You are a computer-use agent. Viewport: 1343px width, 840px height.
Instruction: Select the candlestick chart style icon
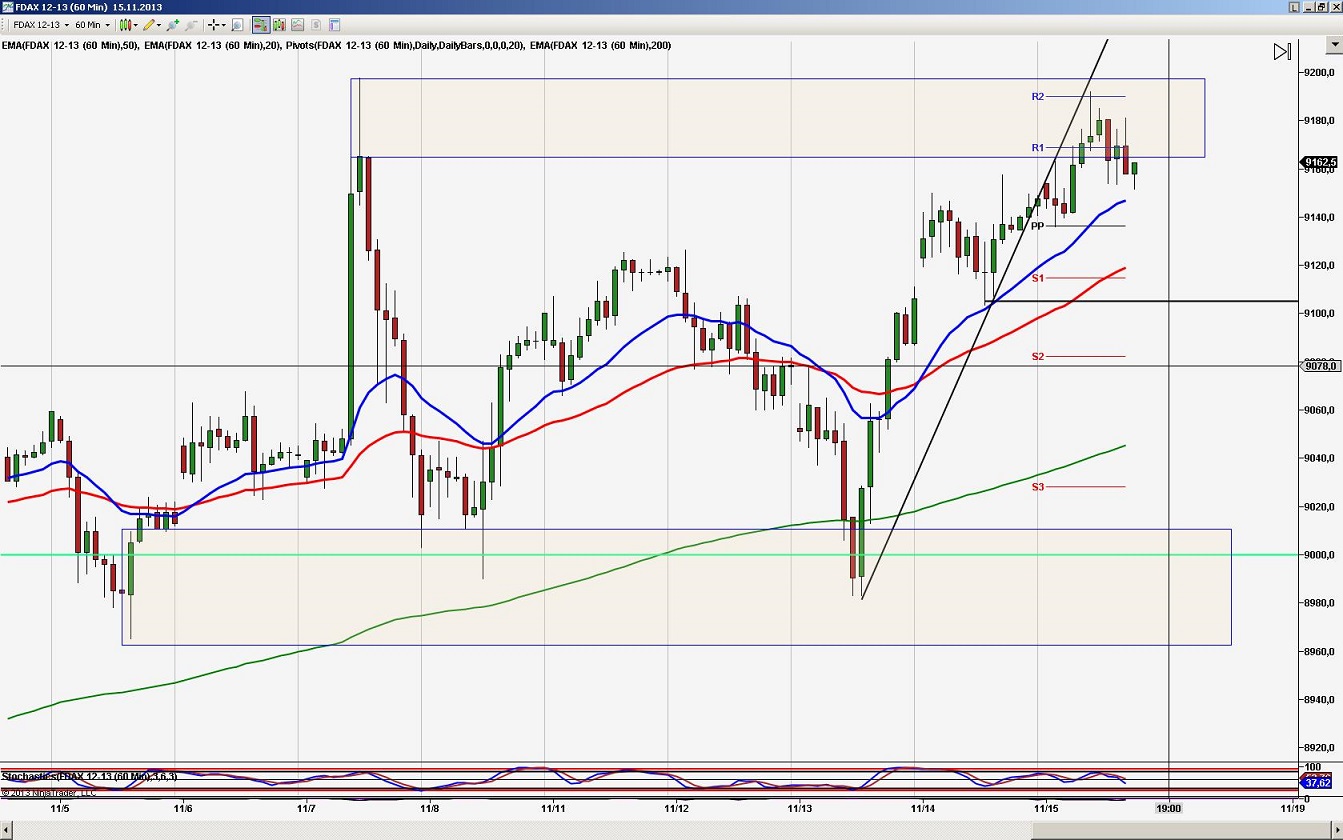(x=125, y=25)
